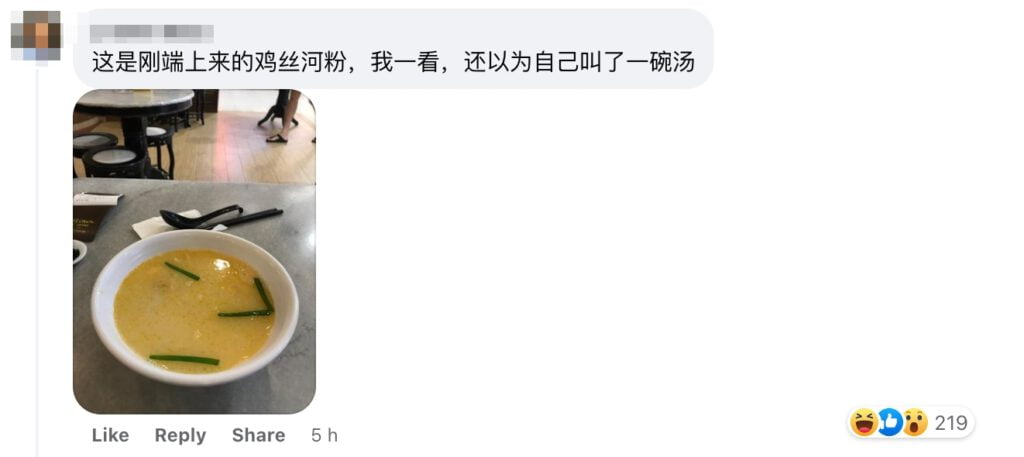The height and width of the screenshot is (457, 1024).
Task: Click the surprised Wow reaction emoji
Action: pyautogui.click(x=915, y=422)
